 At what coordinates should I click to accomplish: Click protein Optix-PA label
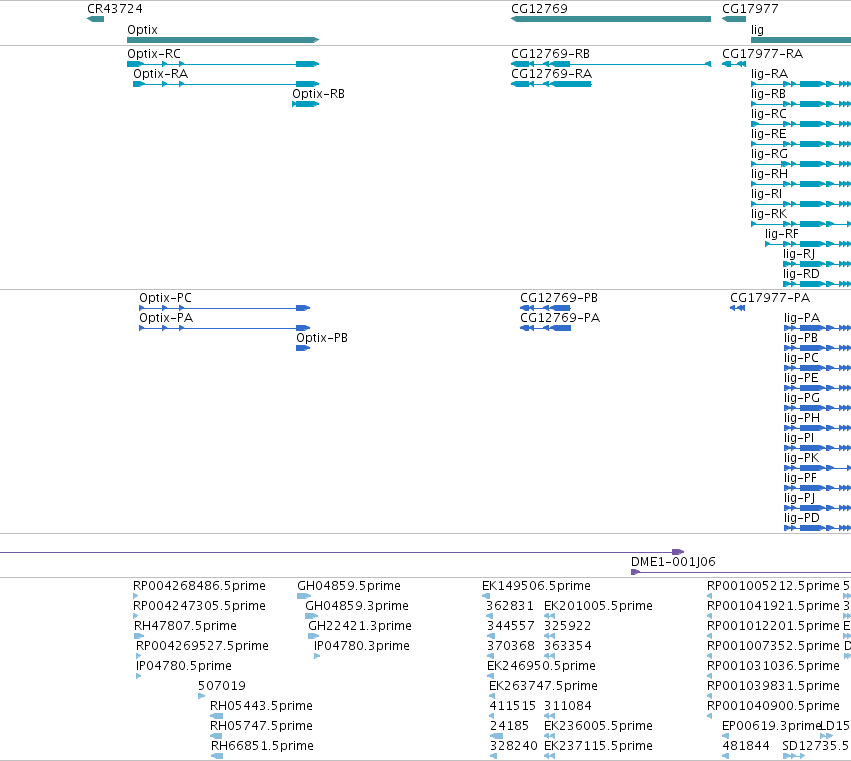click(x=166, y=318)
